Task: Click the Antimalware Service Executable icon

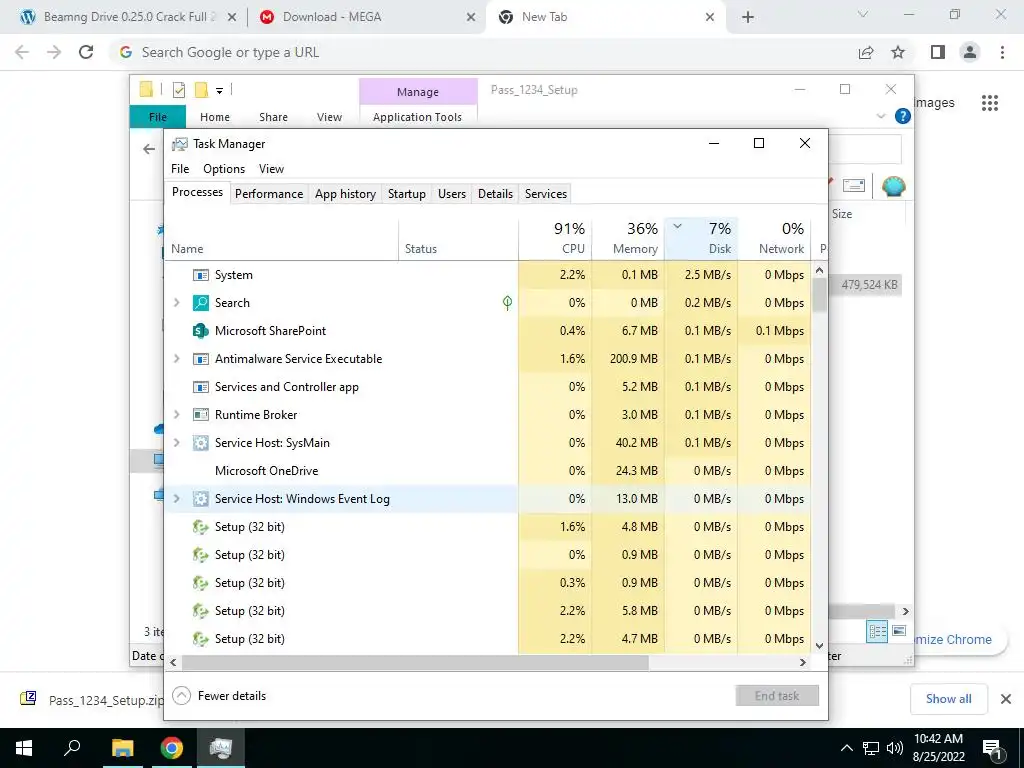Action: click(x=200, y=359)
